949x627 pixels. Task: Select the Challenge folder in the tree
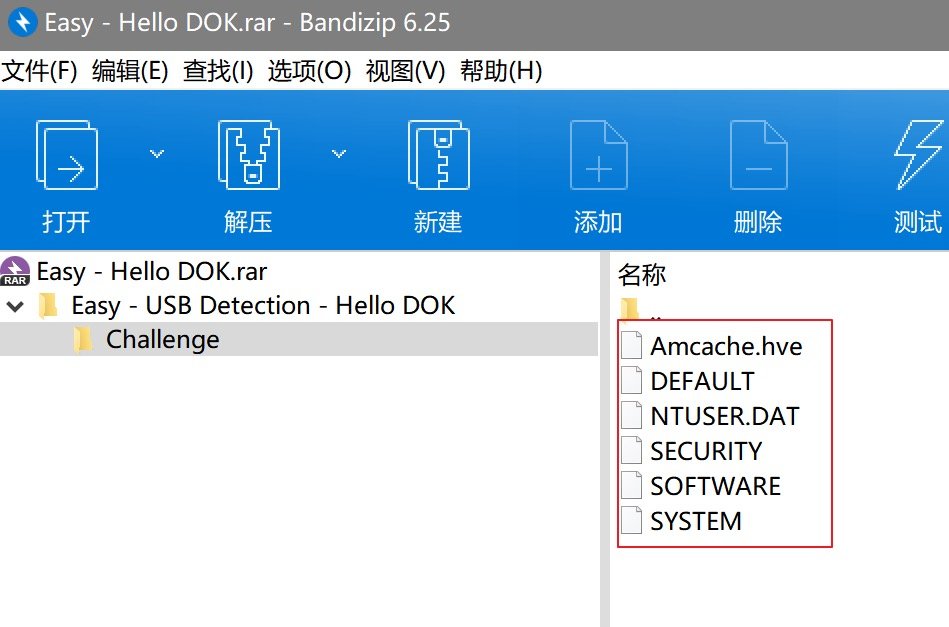pos(163,339)
